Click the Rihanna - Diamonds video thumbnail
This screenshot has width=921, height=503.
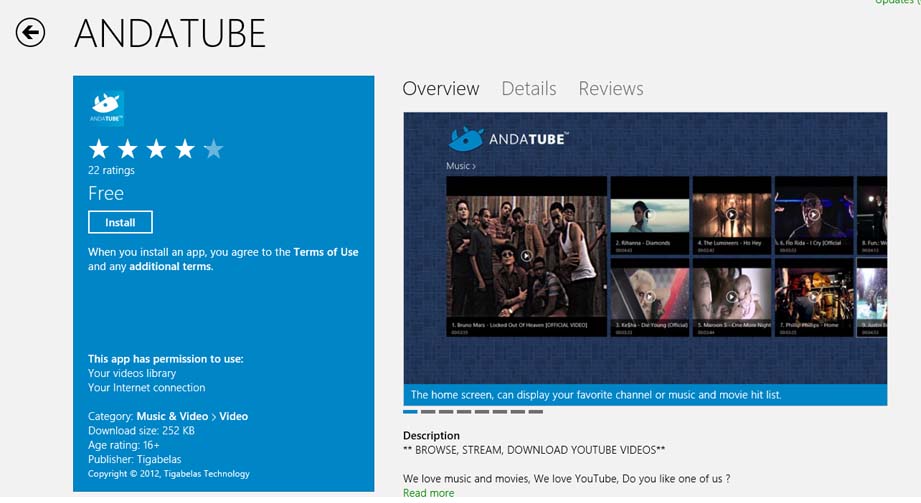[x=650, y=215]
